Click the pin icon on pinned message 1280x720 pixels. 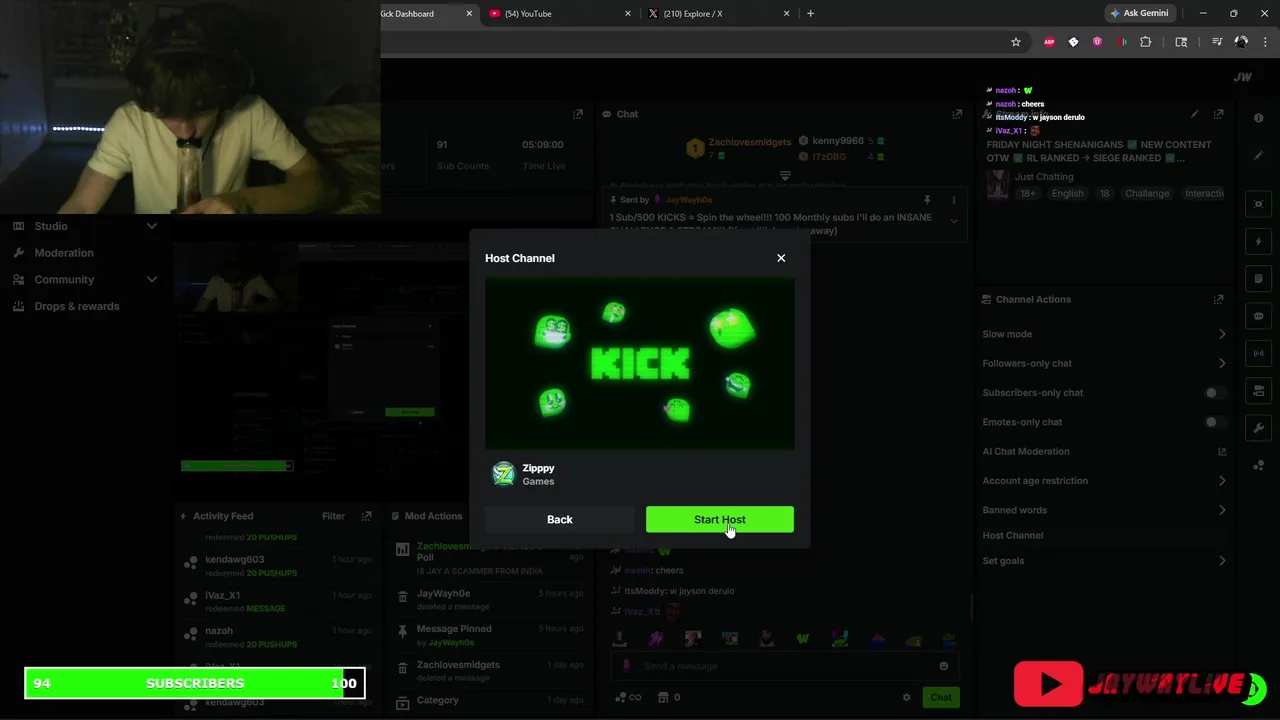click(927, 200)
